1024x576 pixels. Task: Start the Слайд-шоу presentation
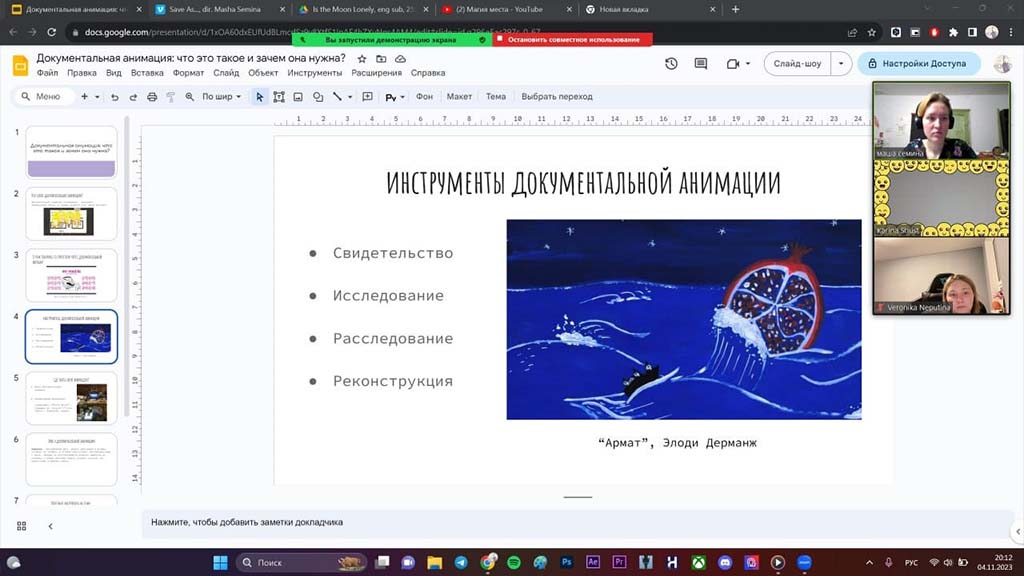[797, 63]
